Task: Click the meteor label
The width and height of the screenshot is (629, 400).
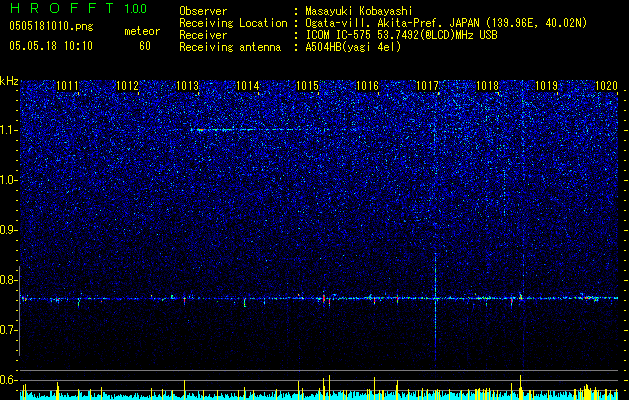Action: (142, 31)
